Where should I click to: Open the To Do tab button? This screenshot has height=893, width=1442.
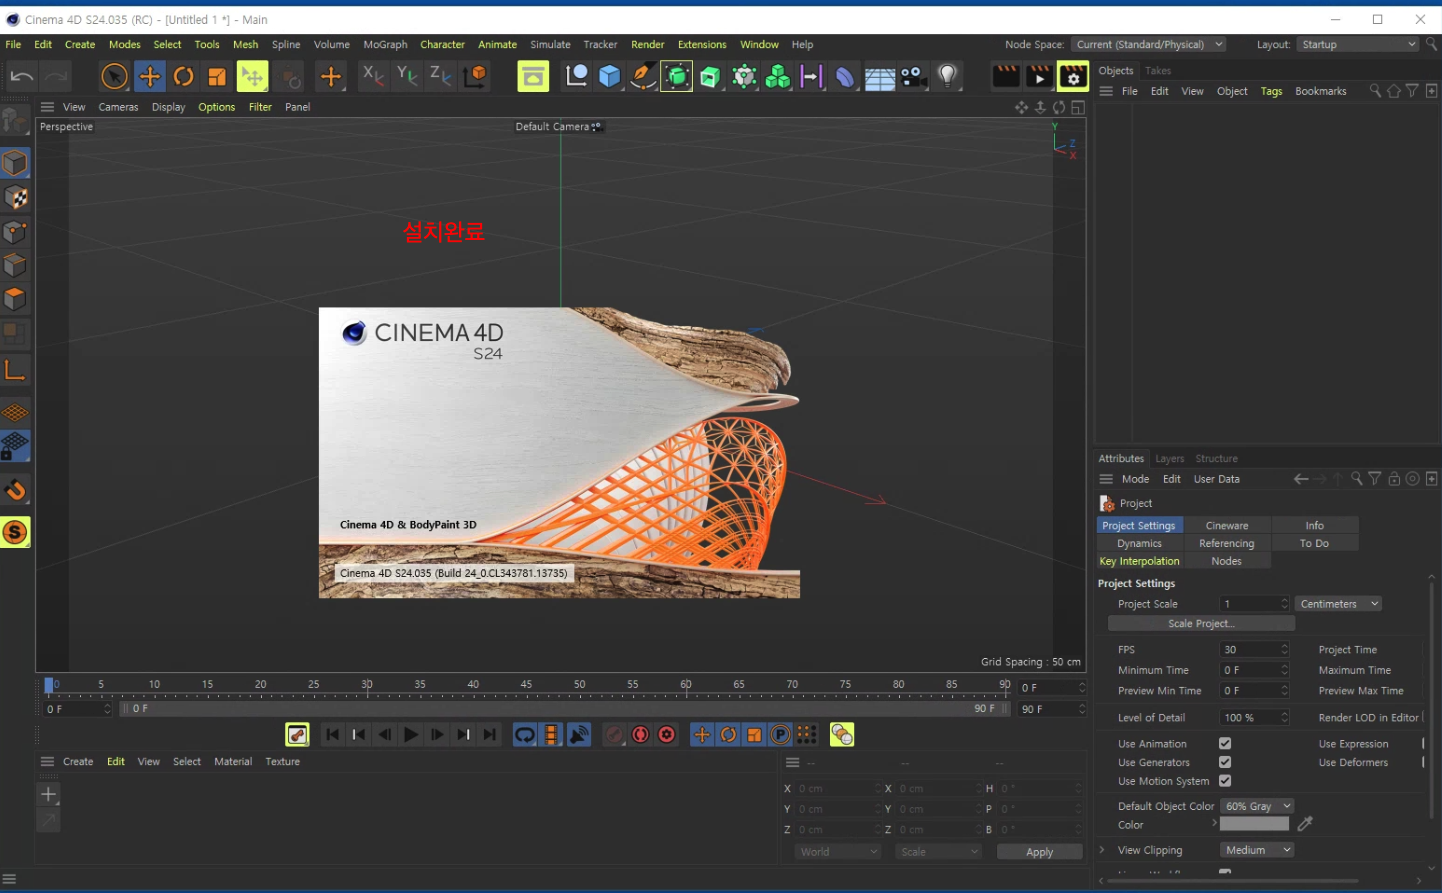[1314, 543]
